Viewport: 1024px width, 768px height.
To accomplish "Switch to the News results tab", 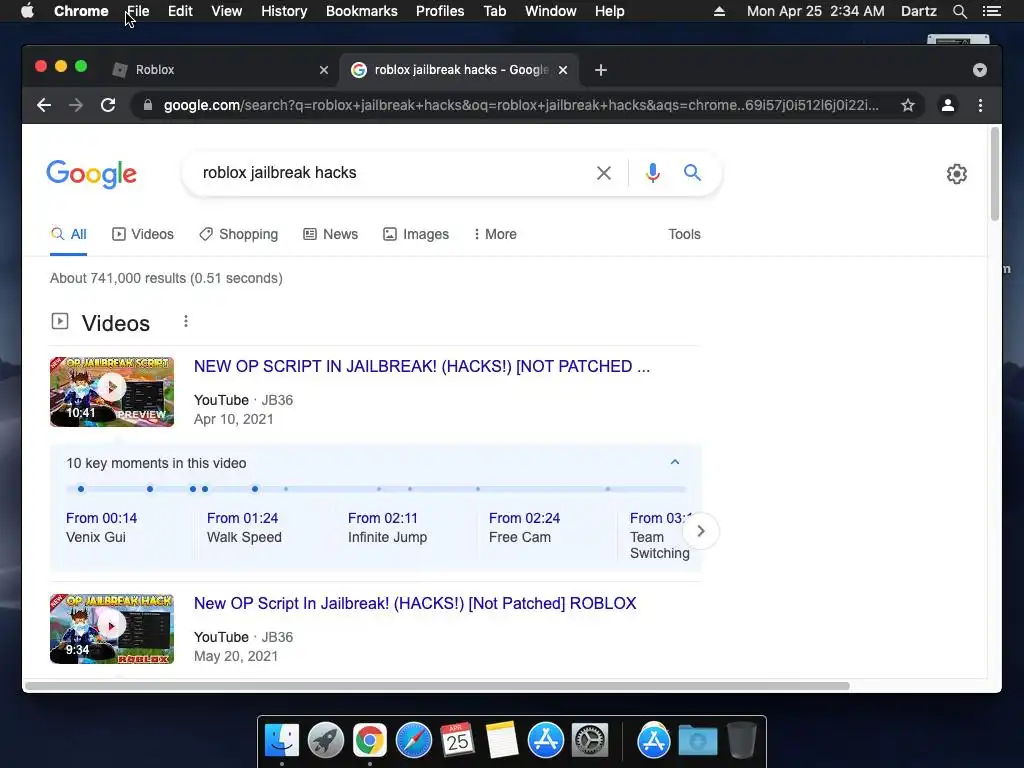I will click(x=330, y=234).
